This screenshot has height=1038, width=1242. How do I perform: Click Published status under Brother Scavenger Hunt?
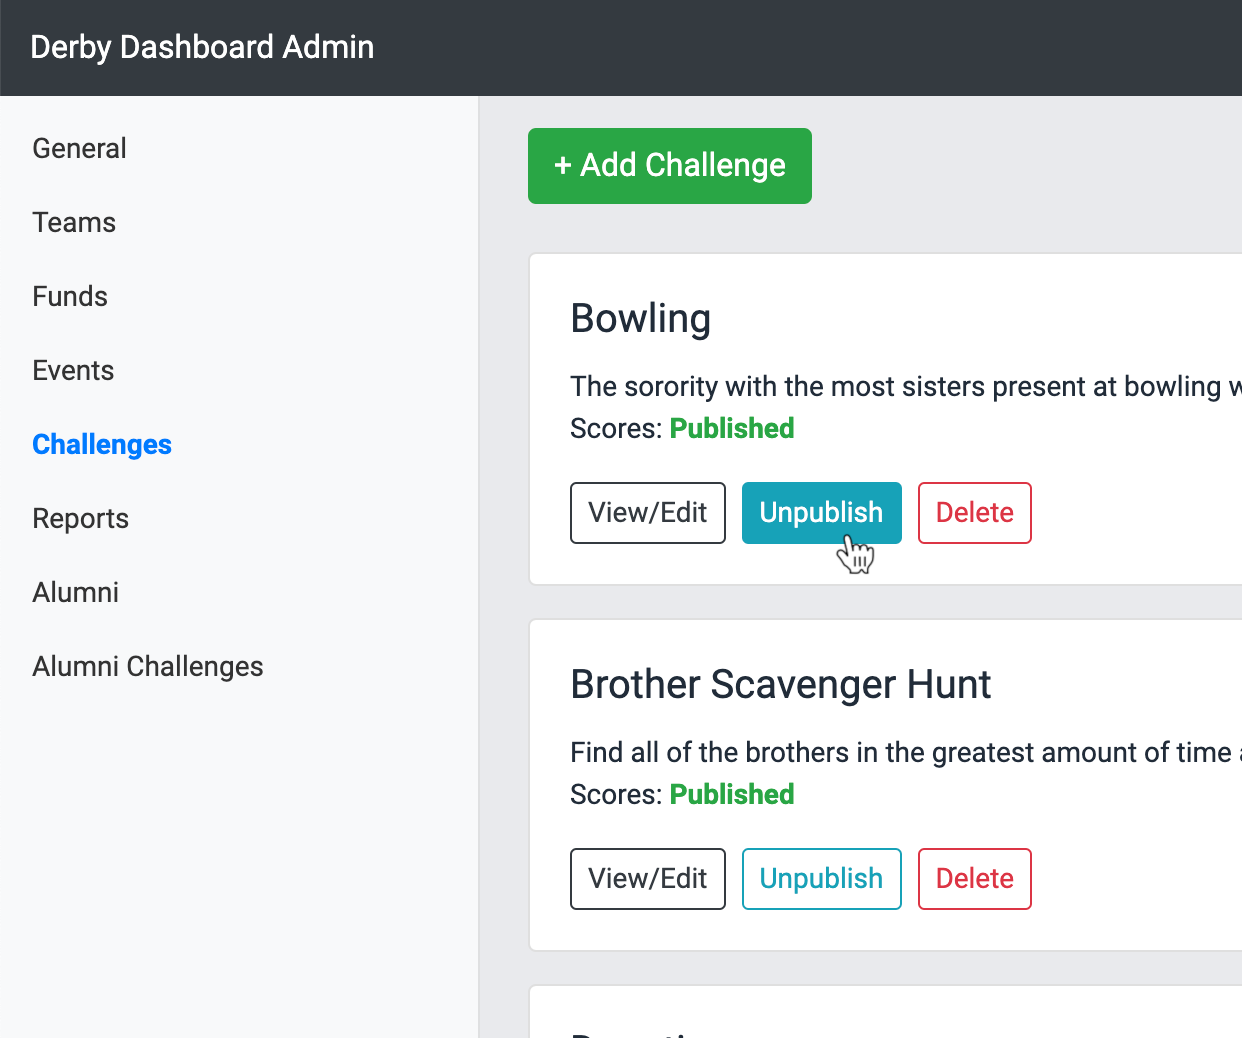pyautogui.click(x=732, y=794)
